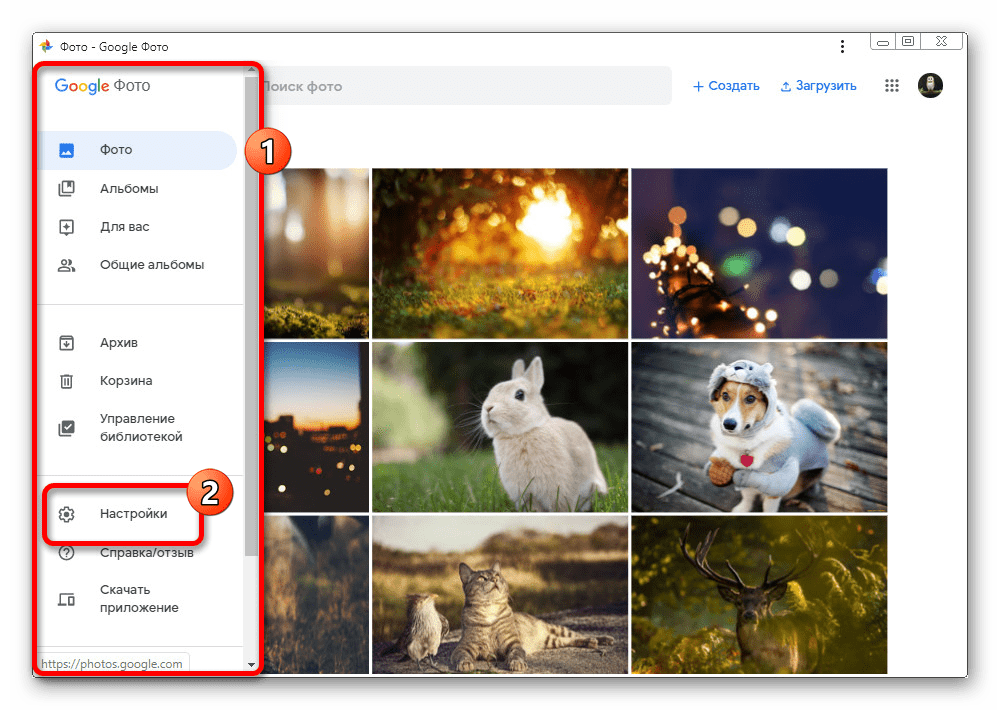Open the bokeh string lights photo
1000x710 pixels.
point(759,253)
